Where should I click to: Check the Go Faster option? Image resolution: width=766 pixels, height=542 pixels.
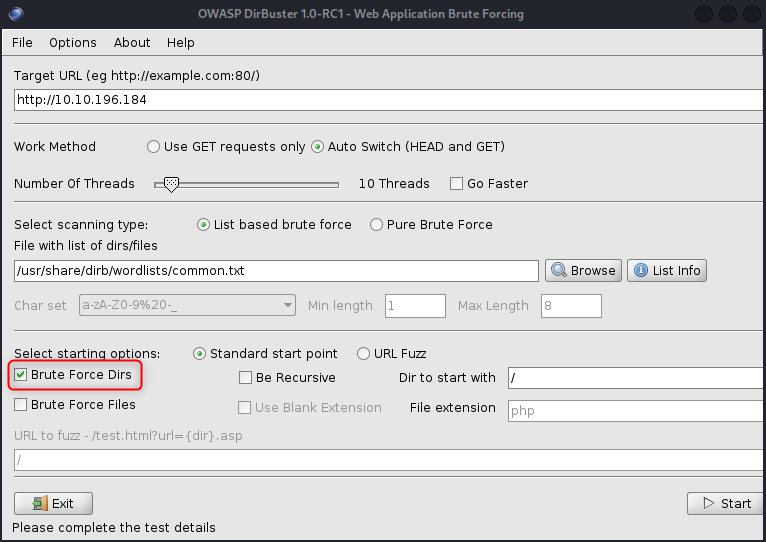pyautogui.click(x=457, y=184)
